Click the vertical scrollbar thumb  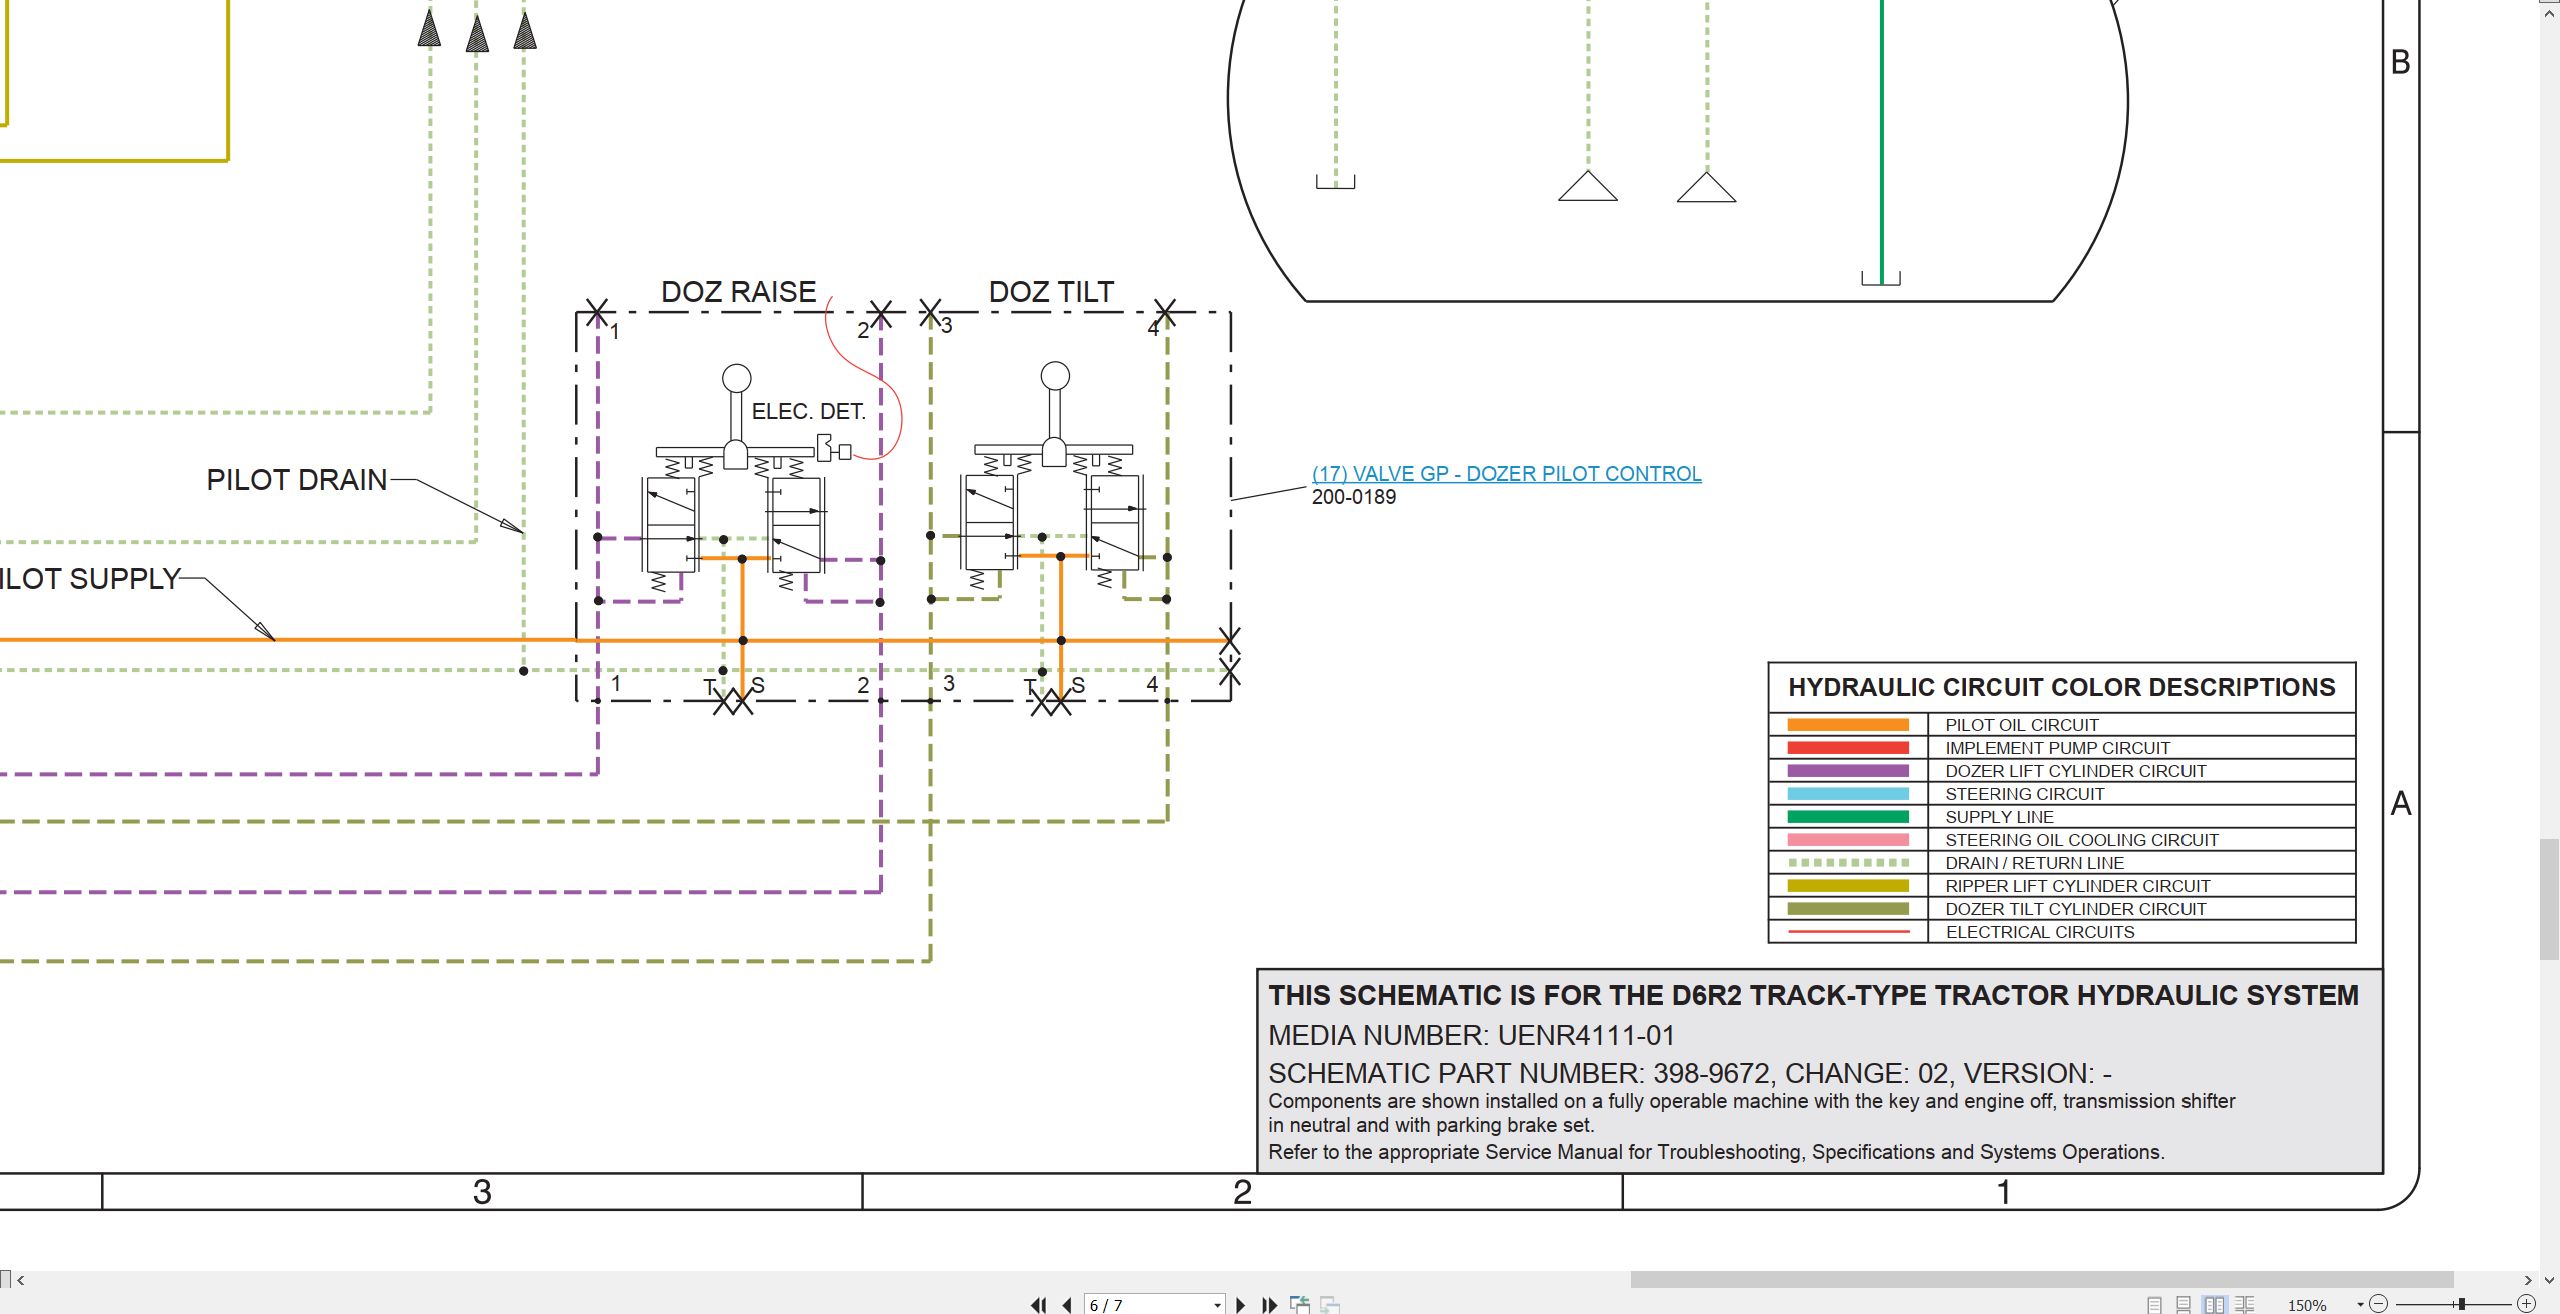[2550, 899]
